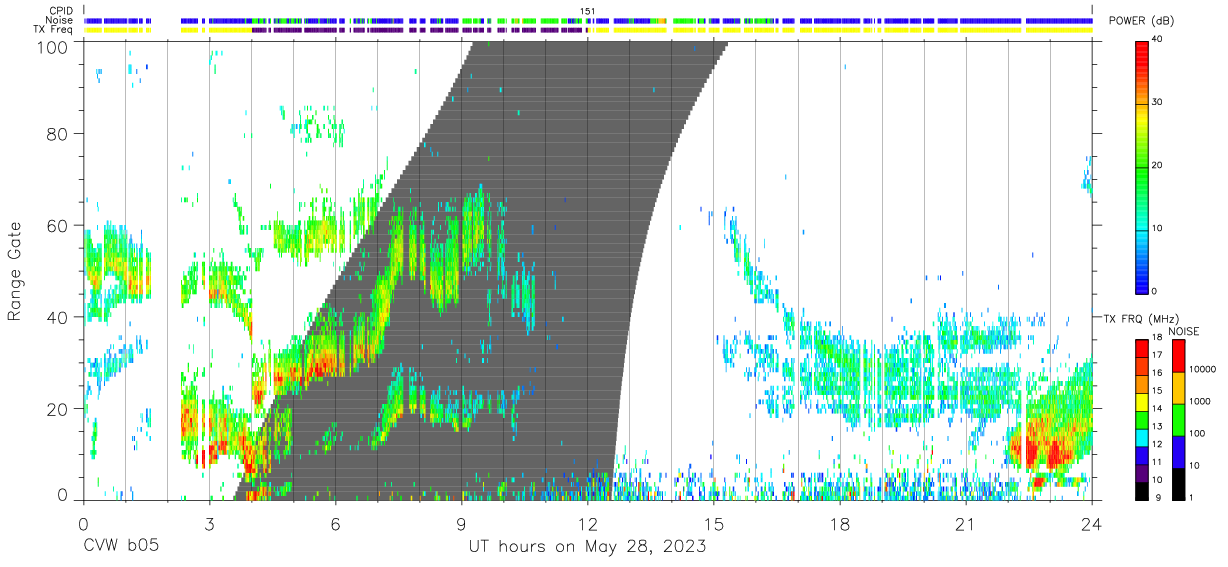
Task: Click the 20 label on the power colorbar
Action: 1157,165
